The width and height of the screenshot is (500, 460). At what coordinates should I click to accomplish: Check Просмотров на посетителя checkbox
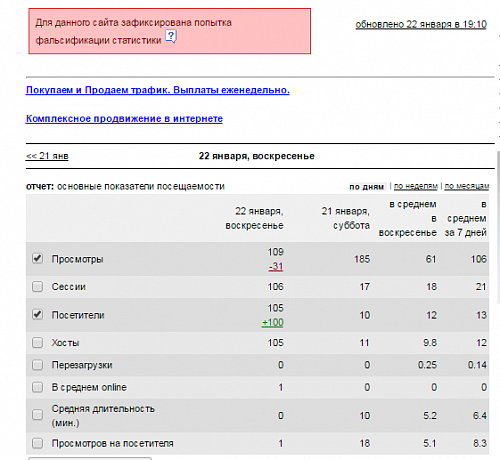pyautogui.click(x=37, y=443)
